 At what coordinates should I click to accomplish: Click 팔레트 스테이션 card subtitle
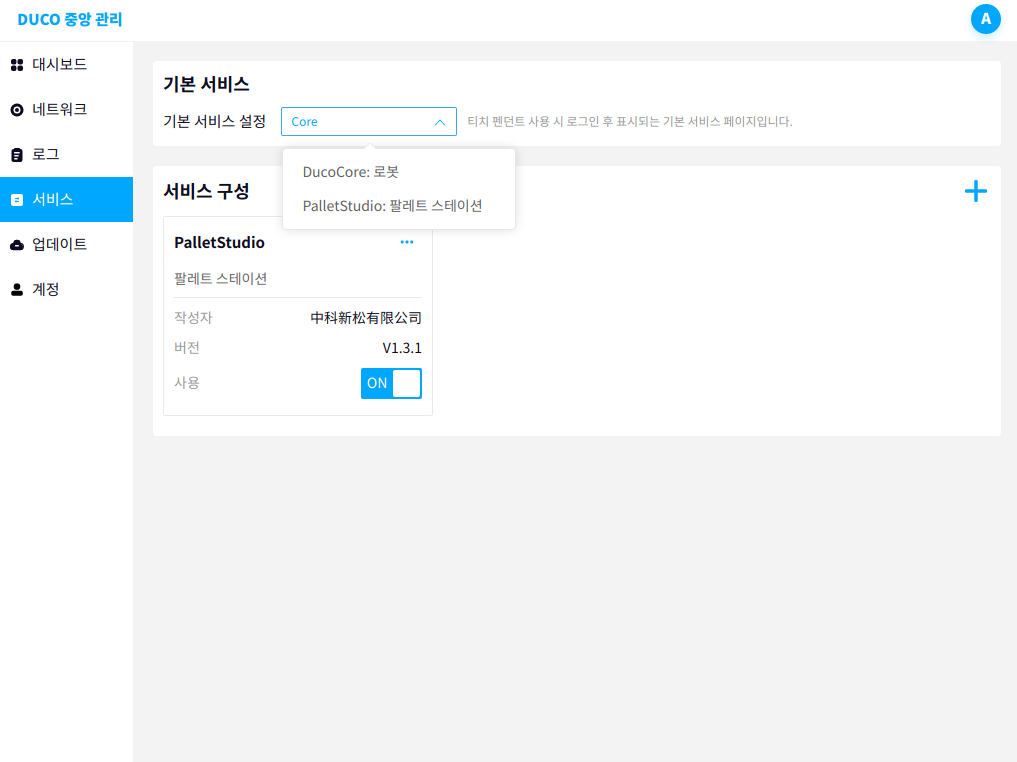click(221, 279)
